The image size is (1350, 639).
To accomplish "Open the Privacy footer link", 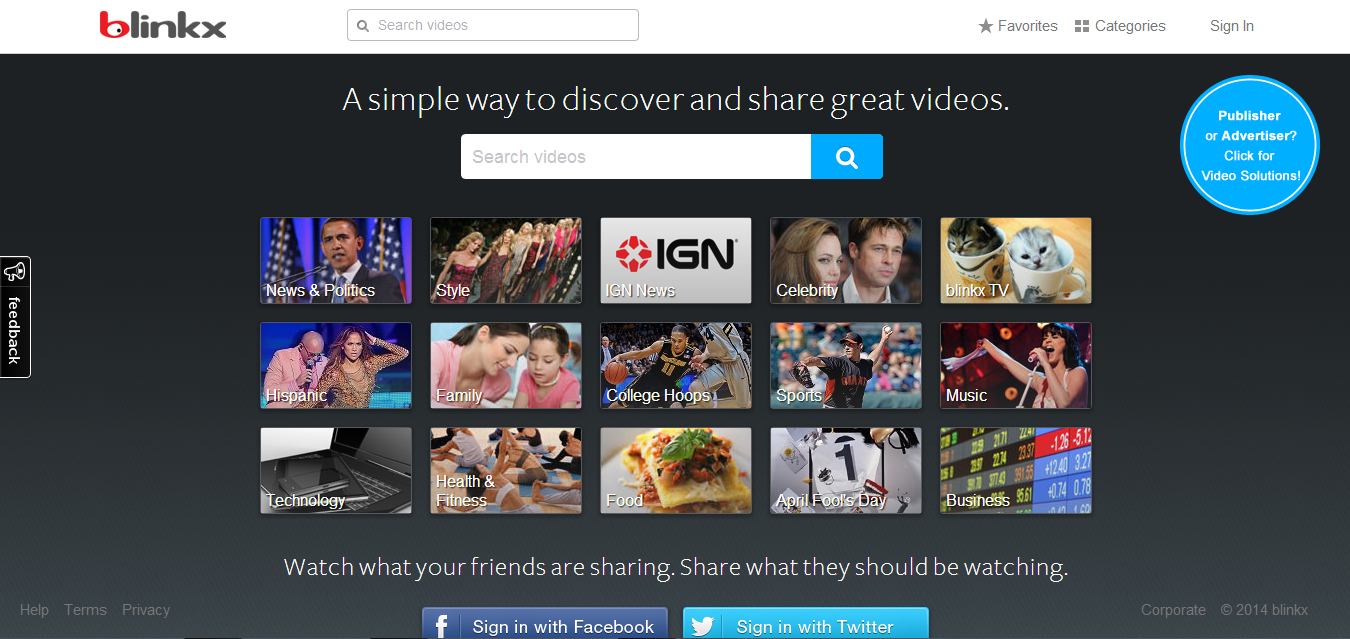I will click(146, 610).
